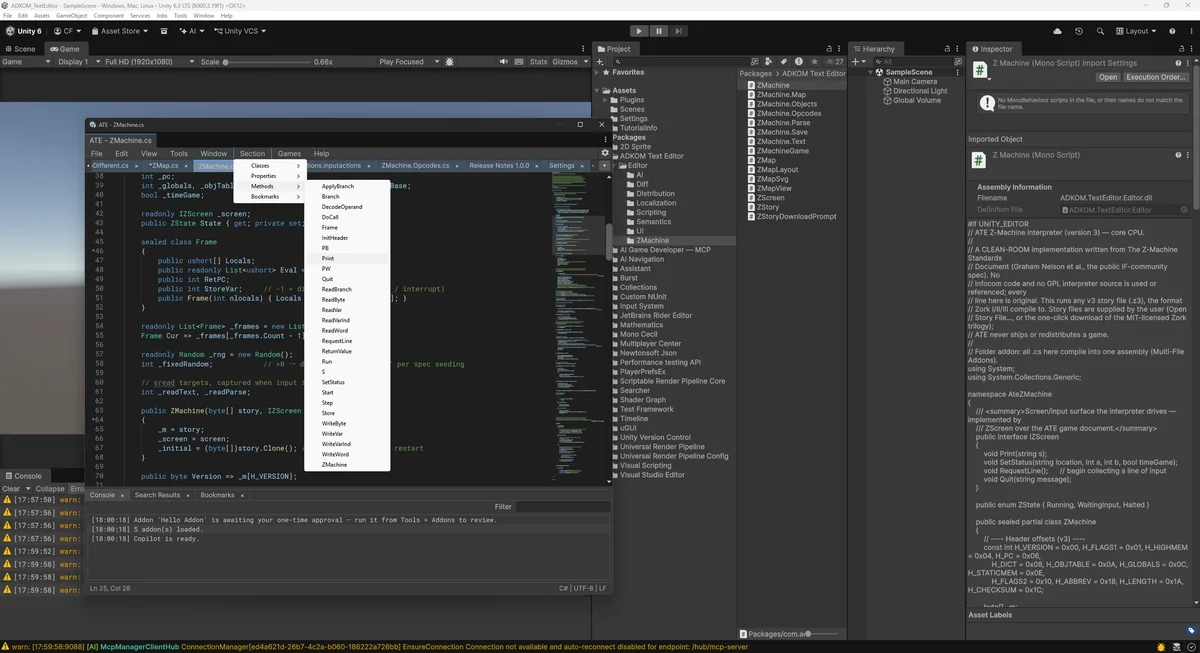The image size is (1200, 653).
Task: Open the ATE Tools menu
Action: [x=179, y=154]
